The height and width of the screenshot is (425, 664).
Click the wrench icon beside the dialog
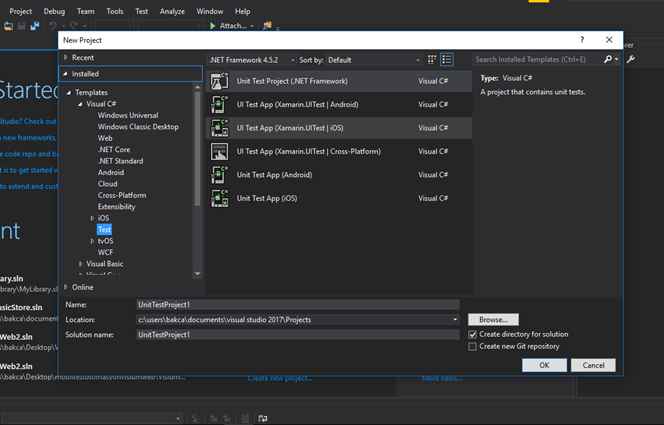631,59
